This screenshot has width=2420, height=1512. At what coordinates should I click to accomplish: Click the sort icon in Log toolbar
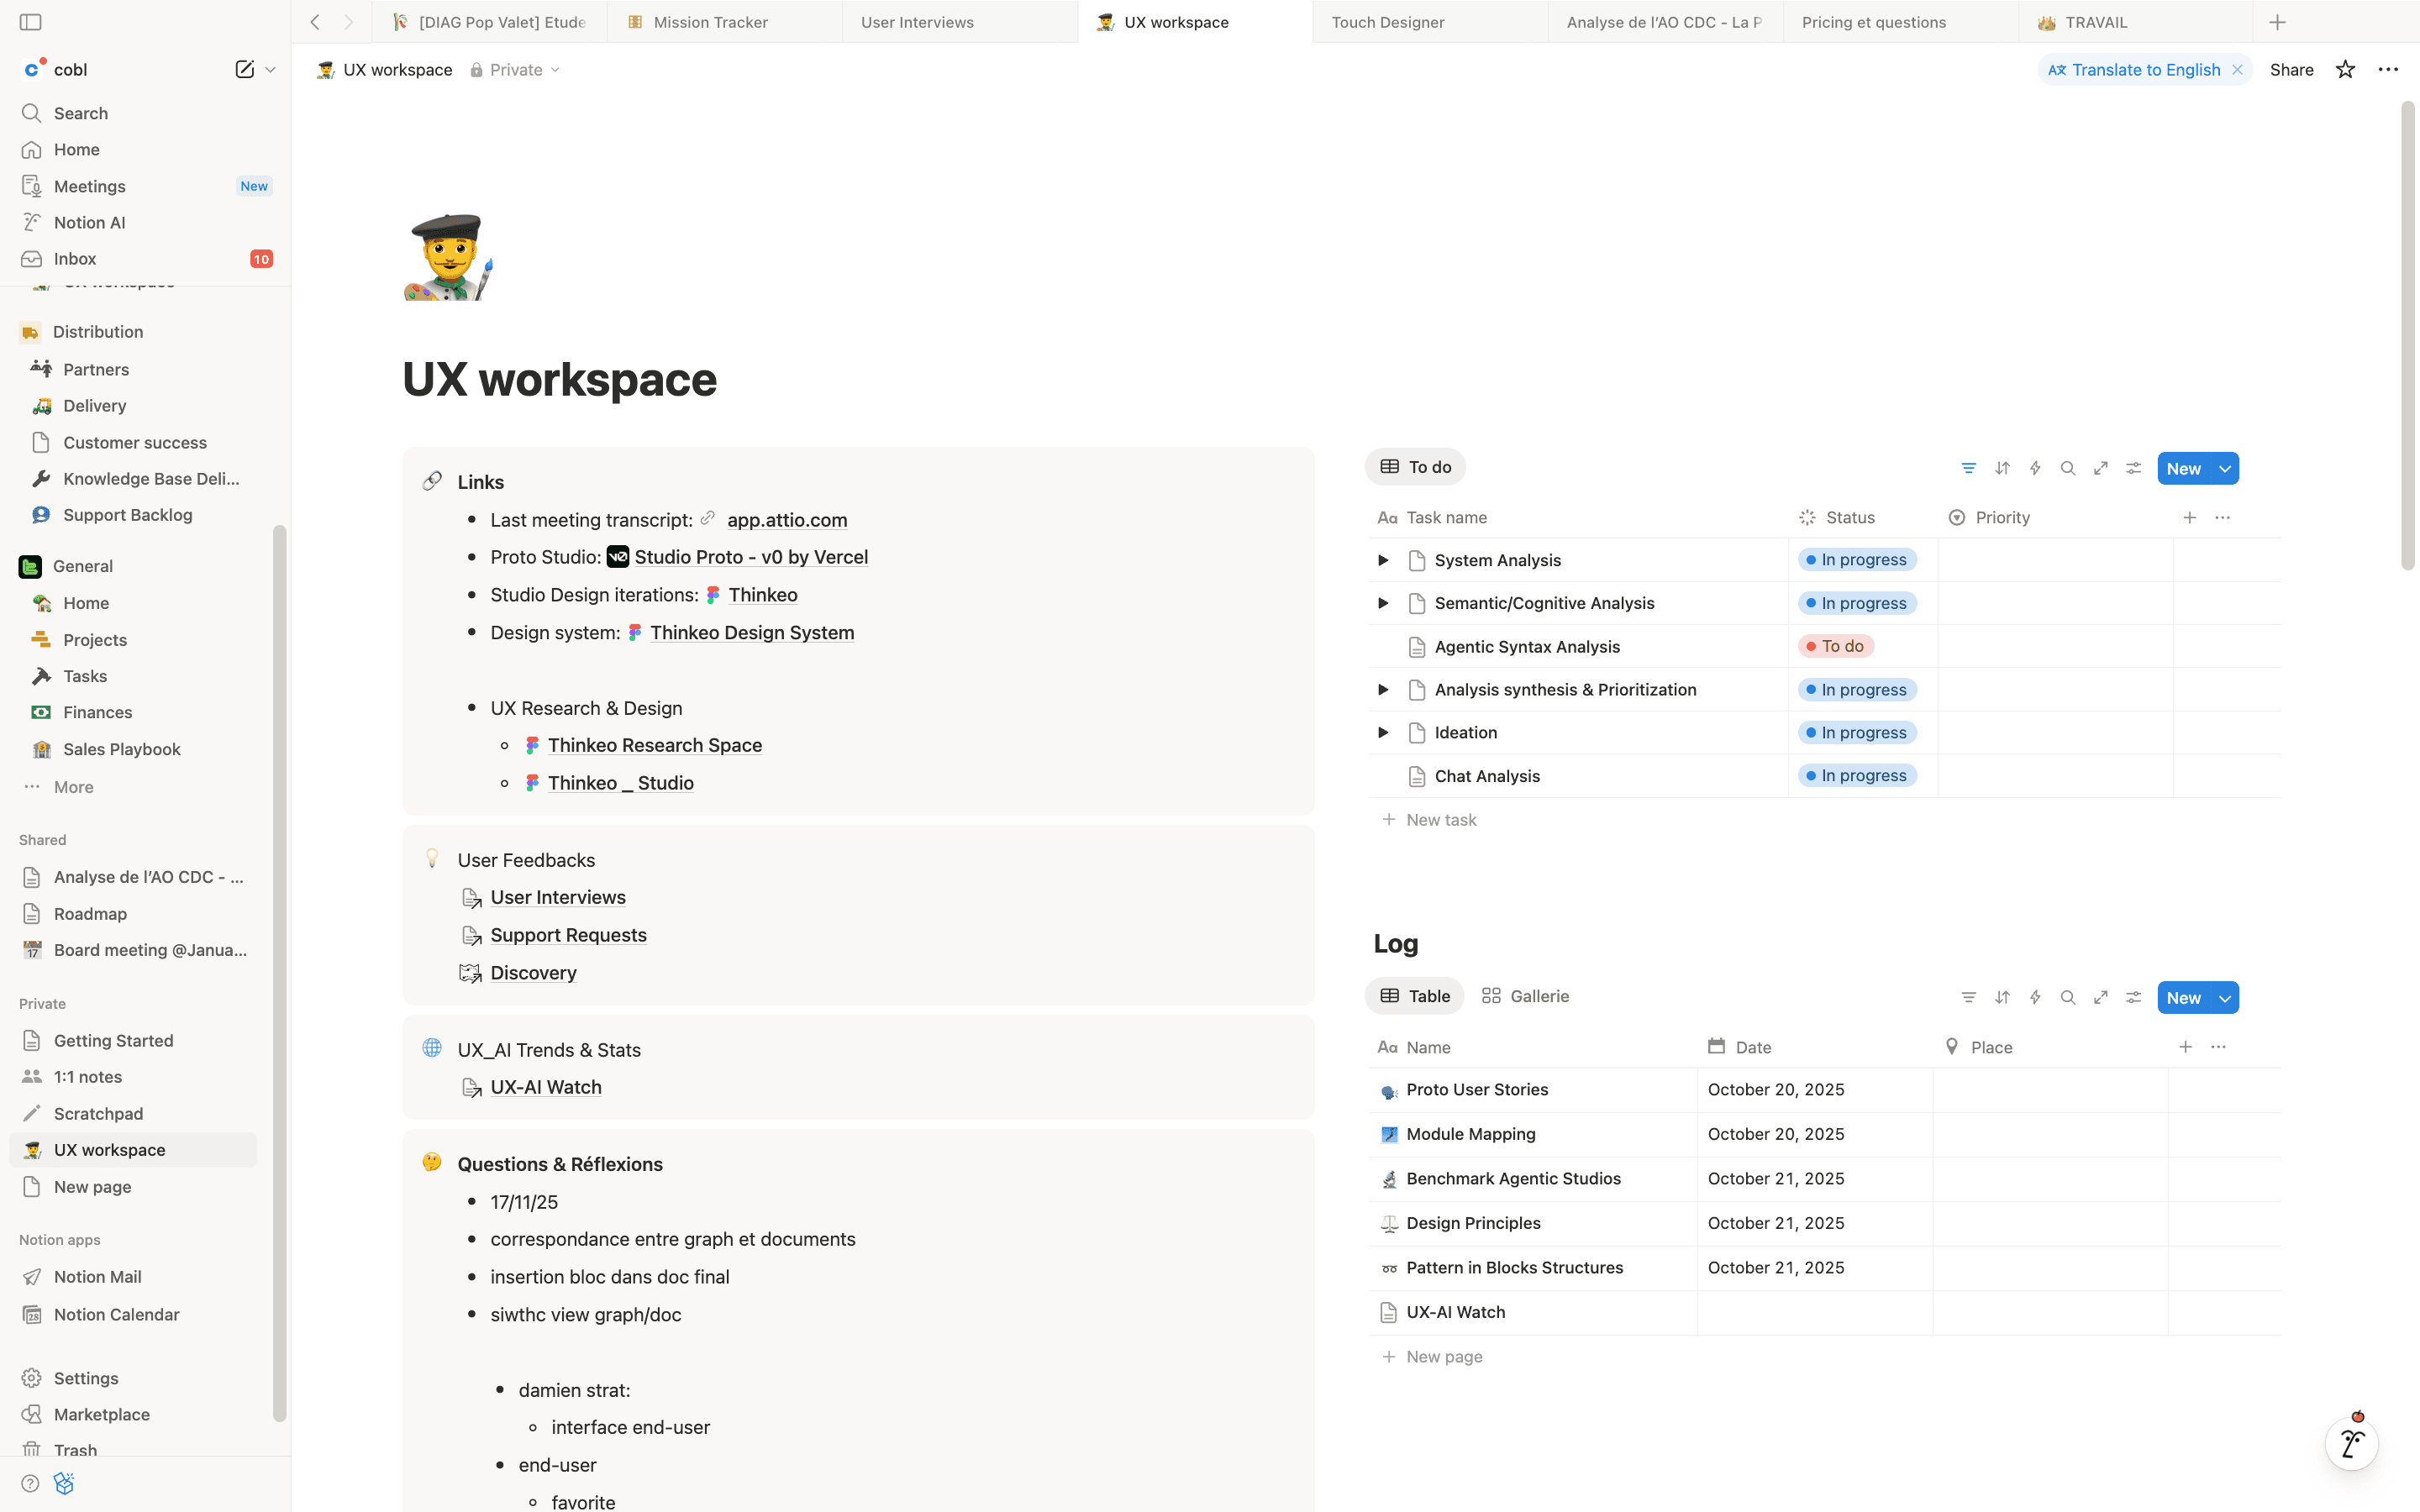tap(2002, 997)
